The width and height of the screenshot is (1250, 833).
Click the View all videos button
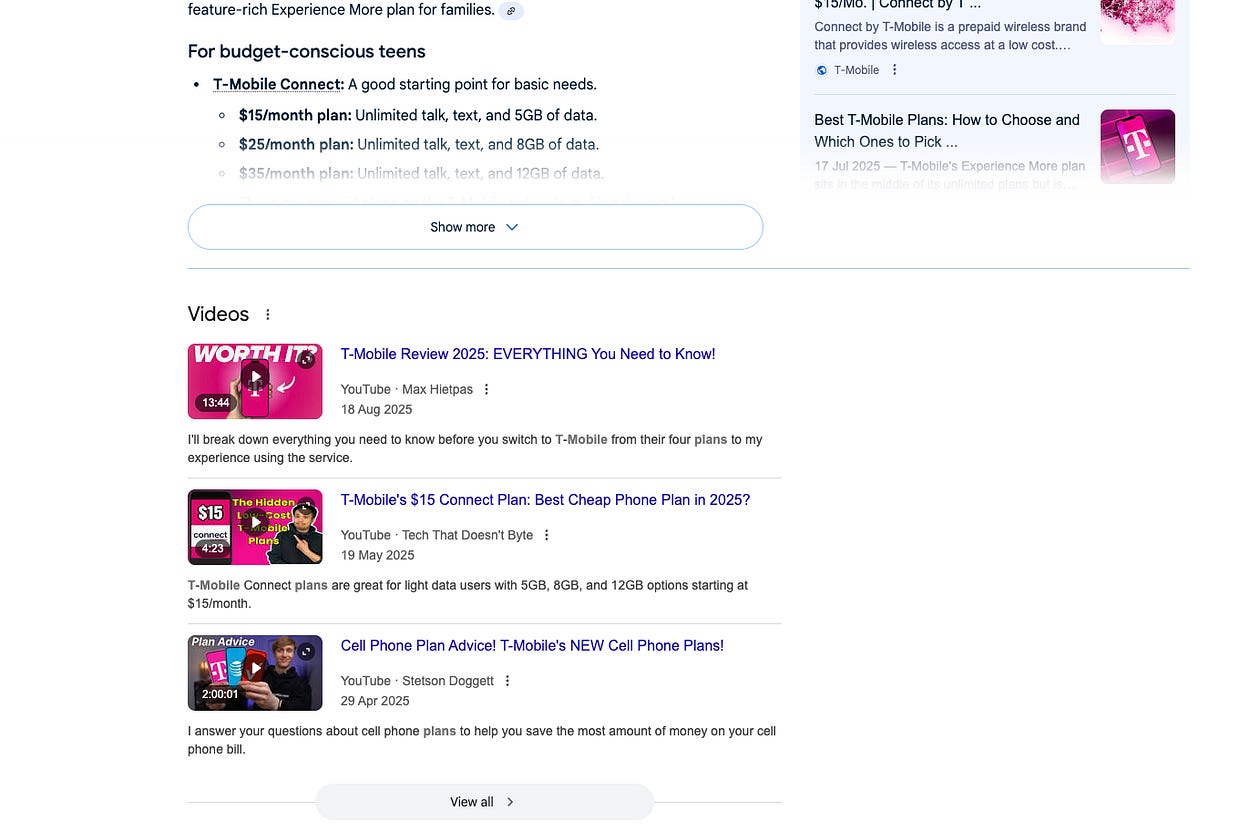click(x=484, y=802)
